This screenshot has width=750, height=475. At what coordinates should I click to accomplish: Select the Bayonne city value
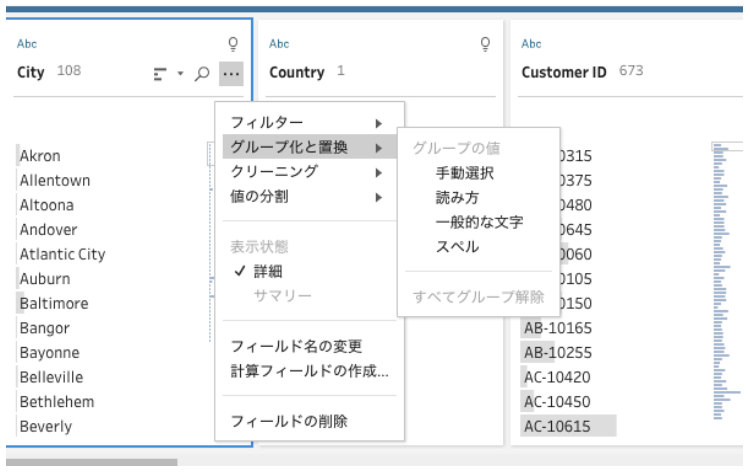coord(50,353)
